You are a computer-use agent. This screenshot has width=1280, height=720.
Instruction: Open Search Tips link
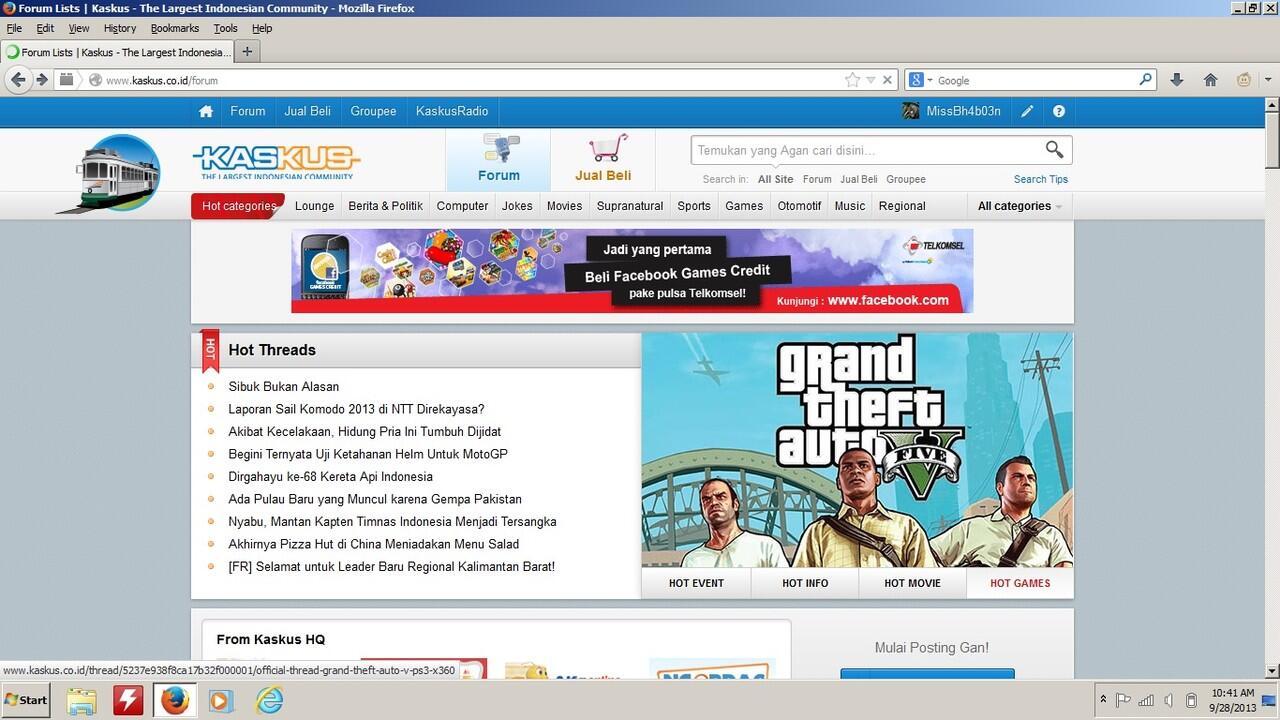(1041, 179)
